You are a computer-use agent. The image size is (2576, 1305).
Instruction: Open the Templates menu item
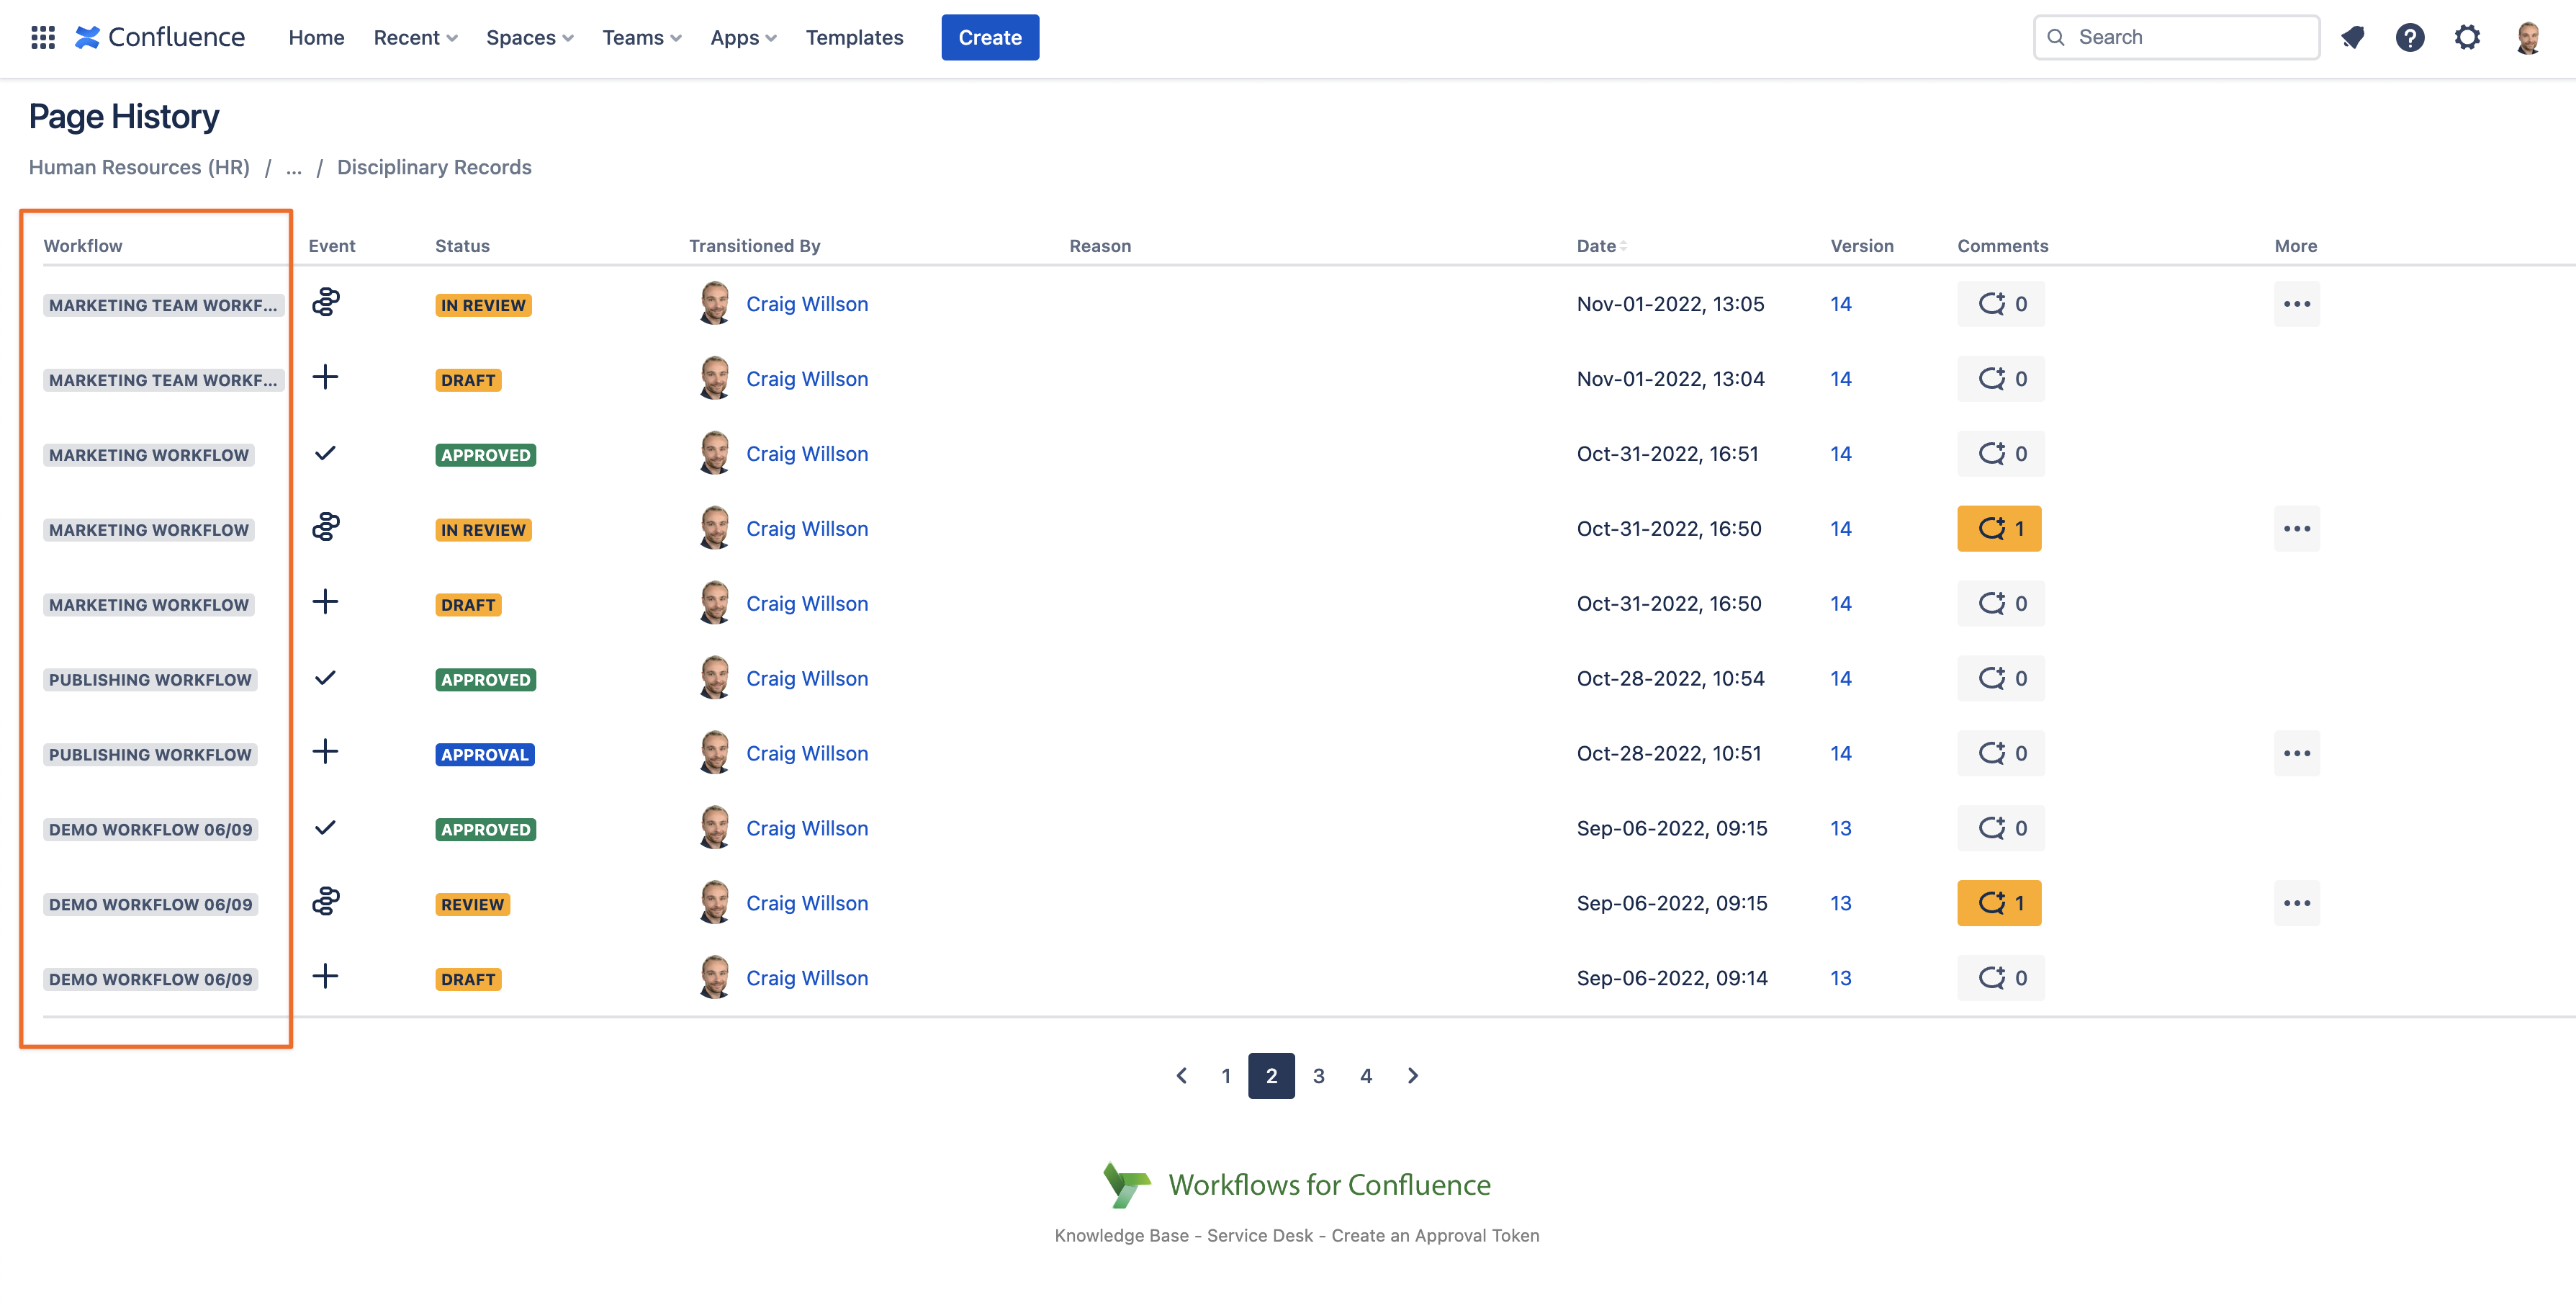pyautogui.click(x=854, y=37)
